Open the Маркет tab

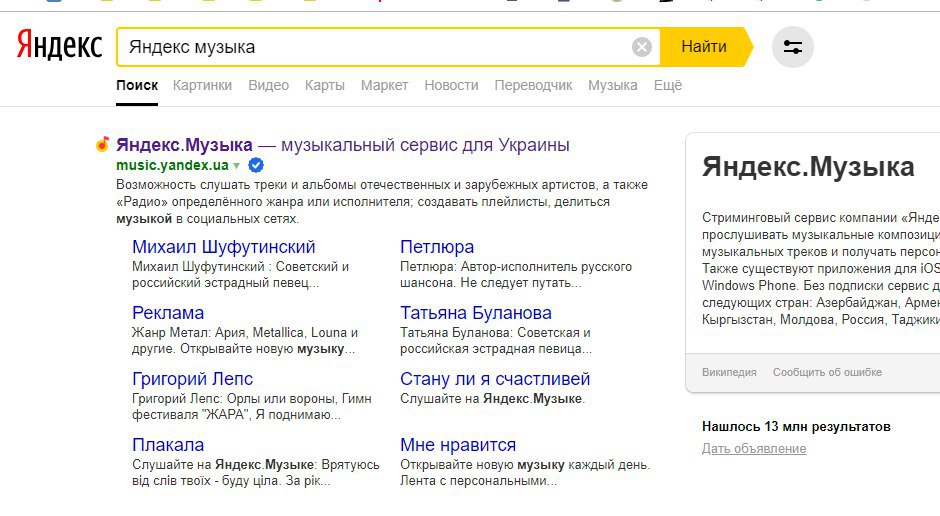click(384, 85)
